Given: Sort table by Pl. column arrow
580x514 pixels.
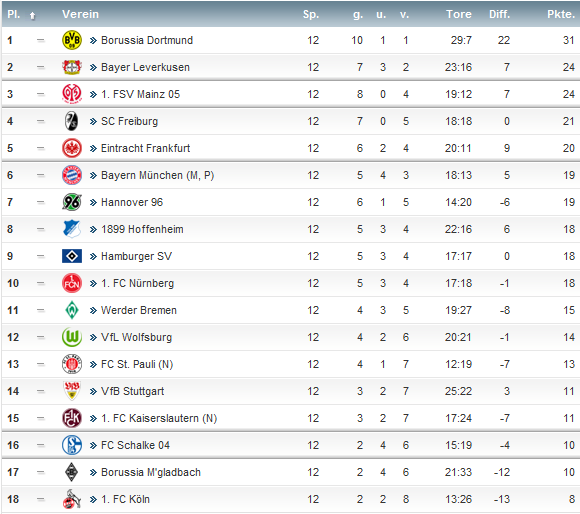Looking at the screenshot, I should point(33,15).
